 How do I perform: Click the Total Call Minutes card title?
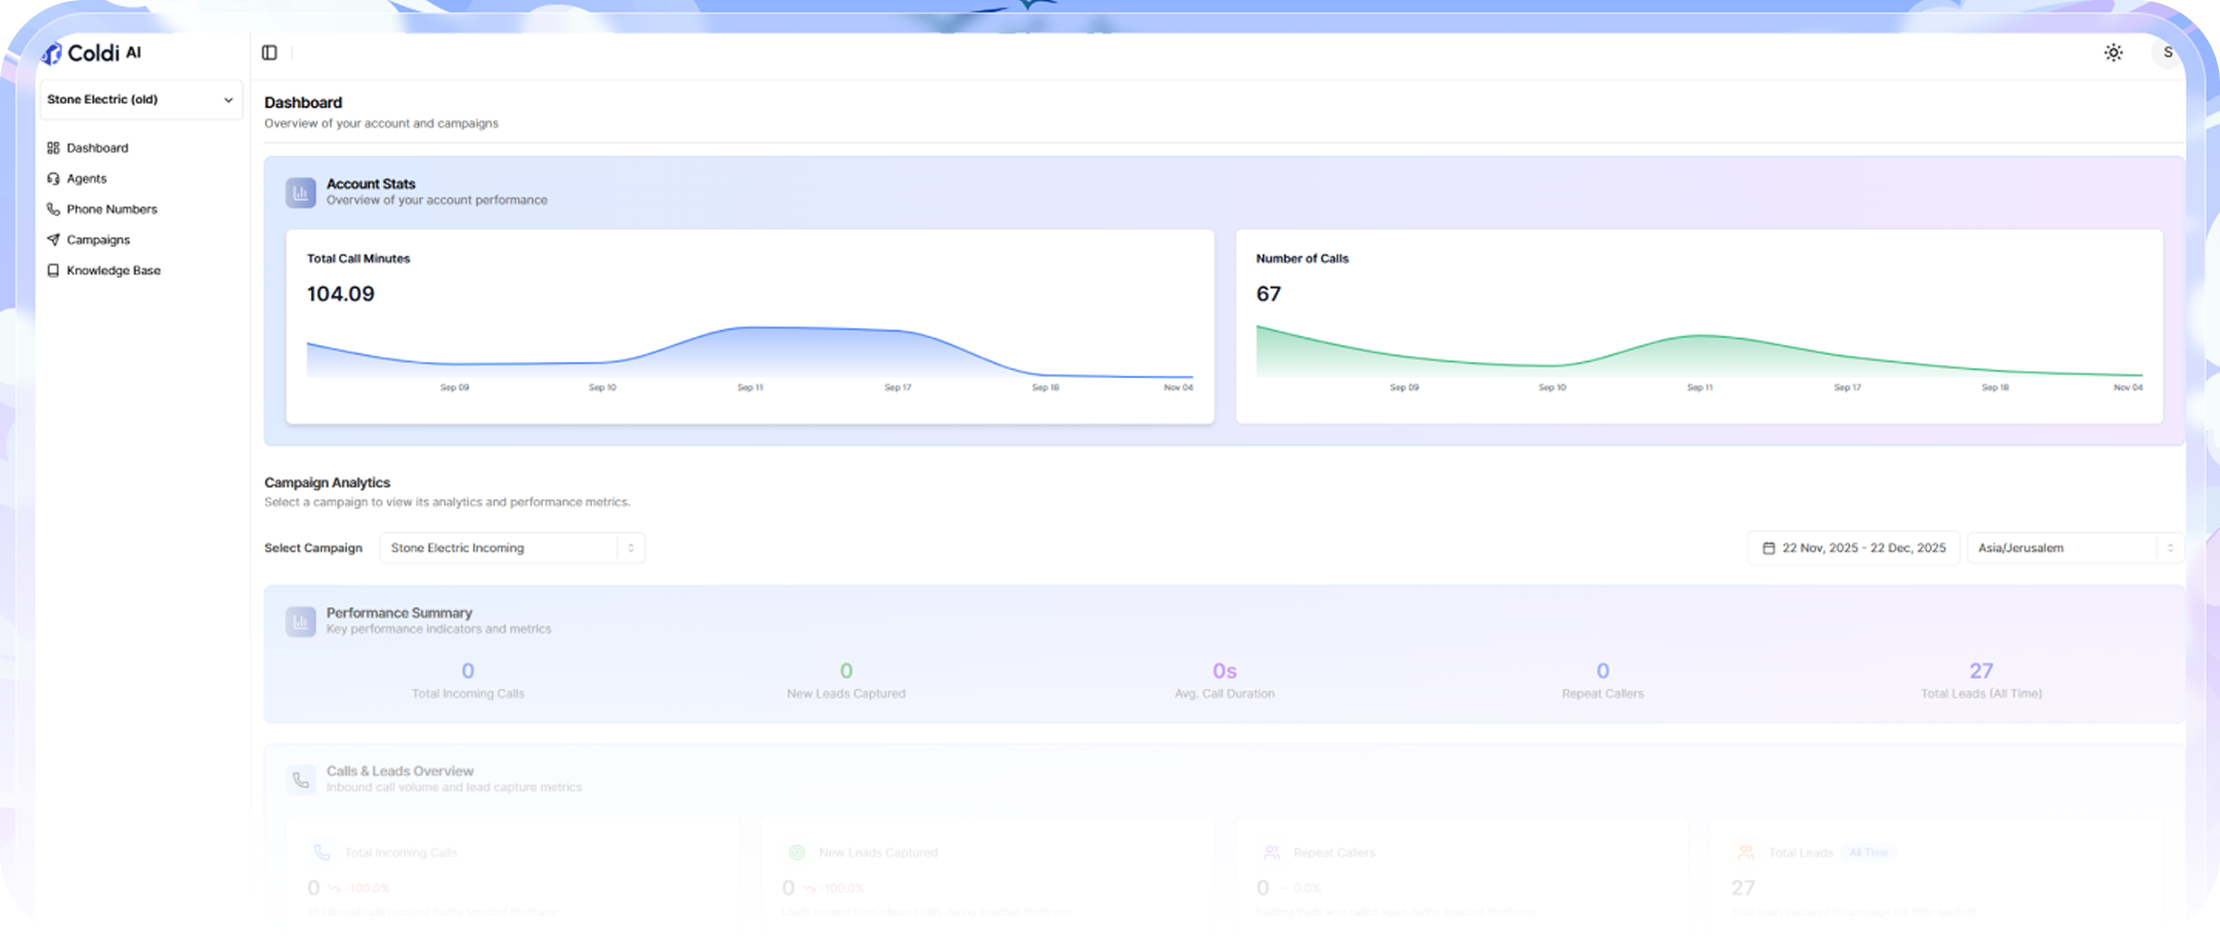(x=358, y=259)
